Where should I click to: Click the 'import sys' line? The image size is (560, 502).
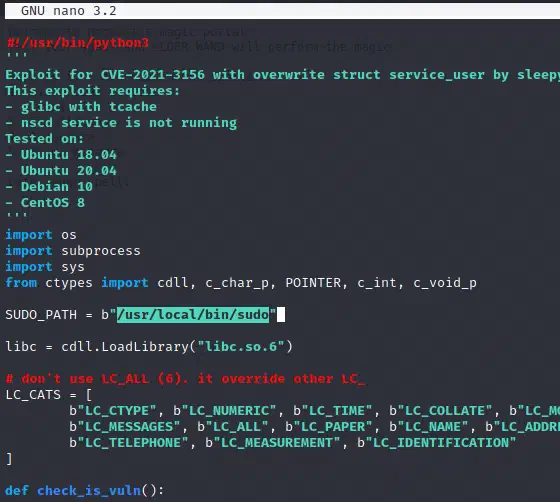tap(45, 267)
